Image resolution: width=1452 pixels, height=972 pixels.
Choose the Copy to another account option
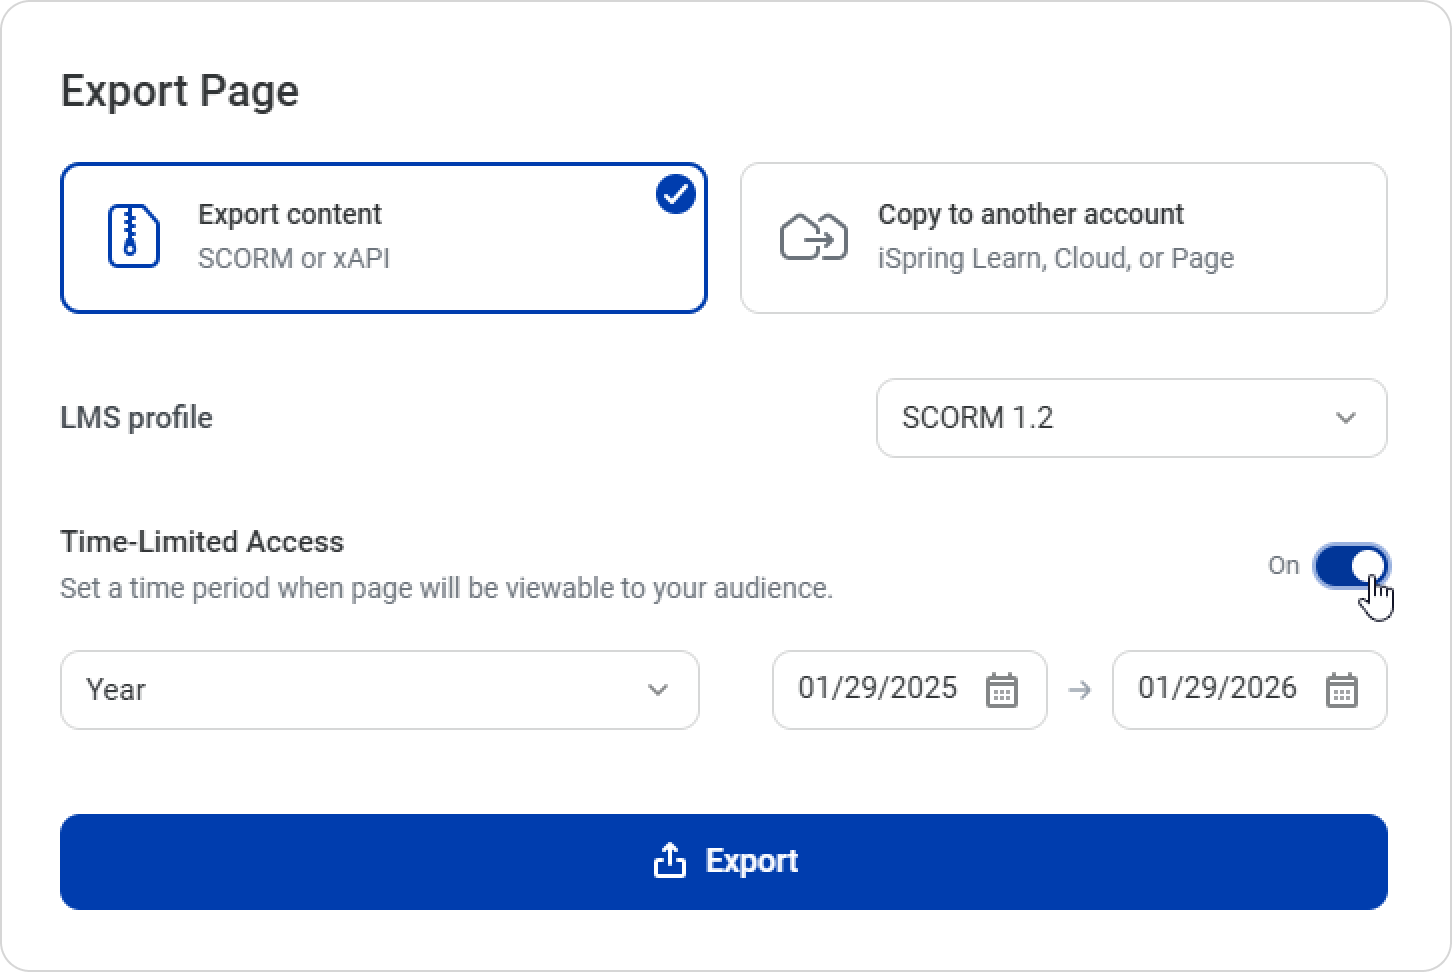[x=1063, y=238]
